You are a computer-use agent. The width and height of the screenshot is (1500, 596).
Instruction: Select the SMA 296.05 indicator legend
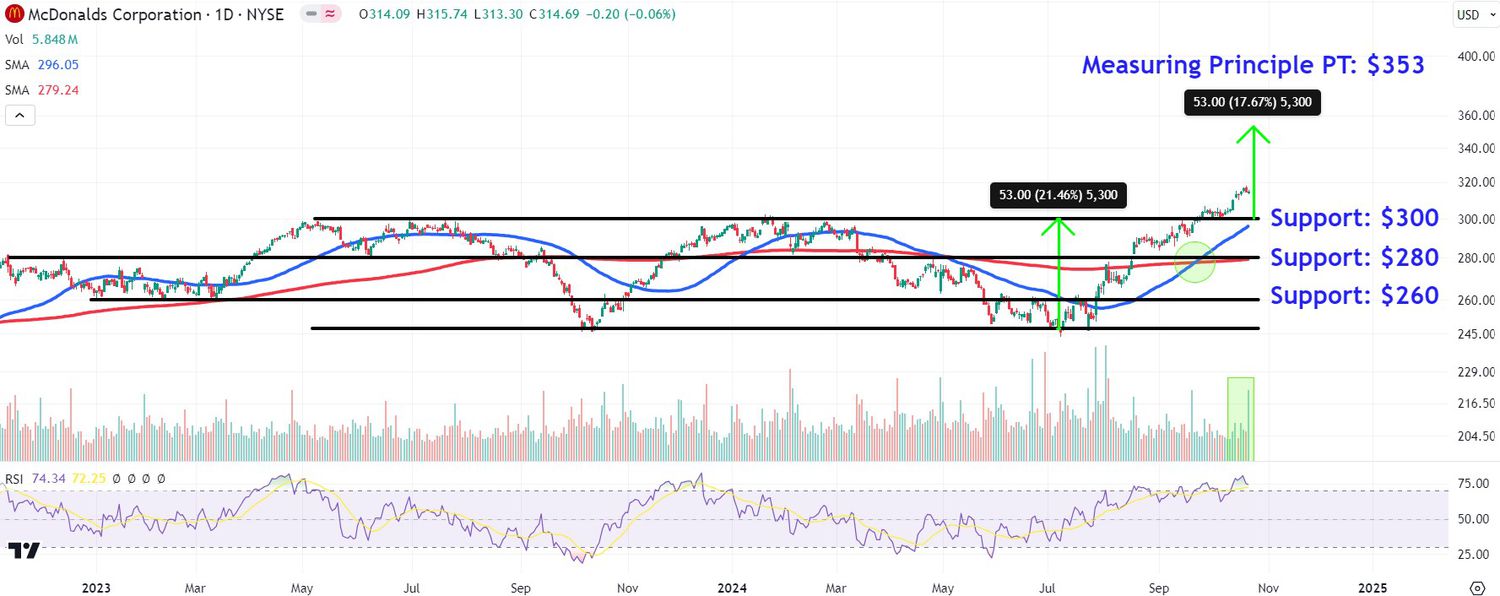(x=42, y=64)
